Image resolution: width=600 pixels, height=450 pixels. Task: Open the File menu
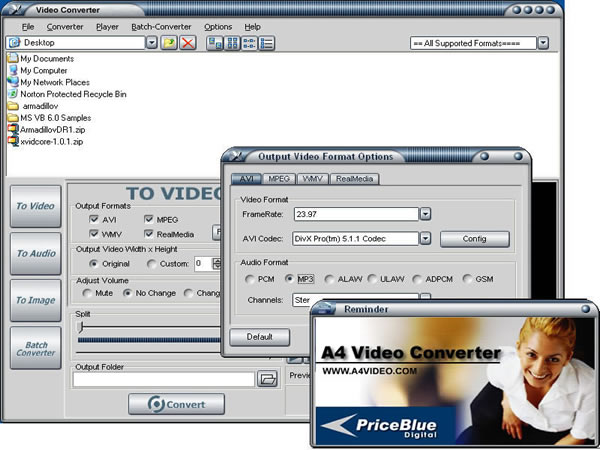click(28, 27)
